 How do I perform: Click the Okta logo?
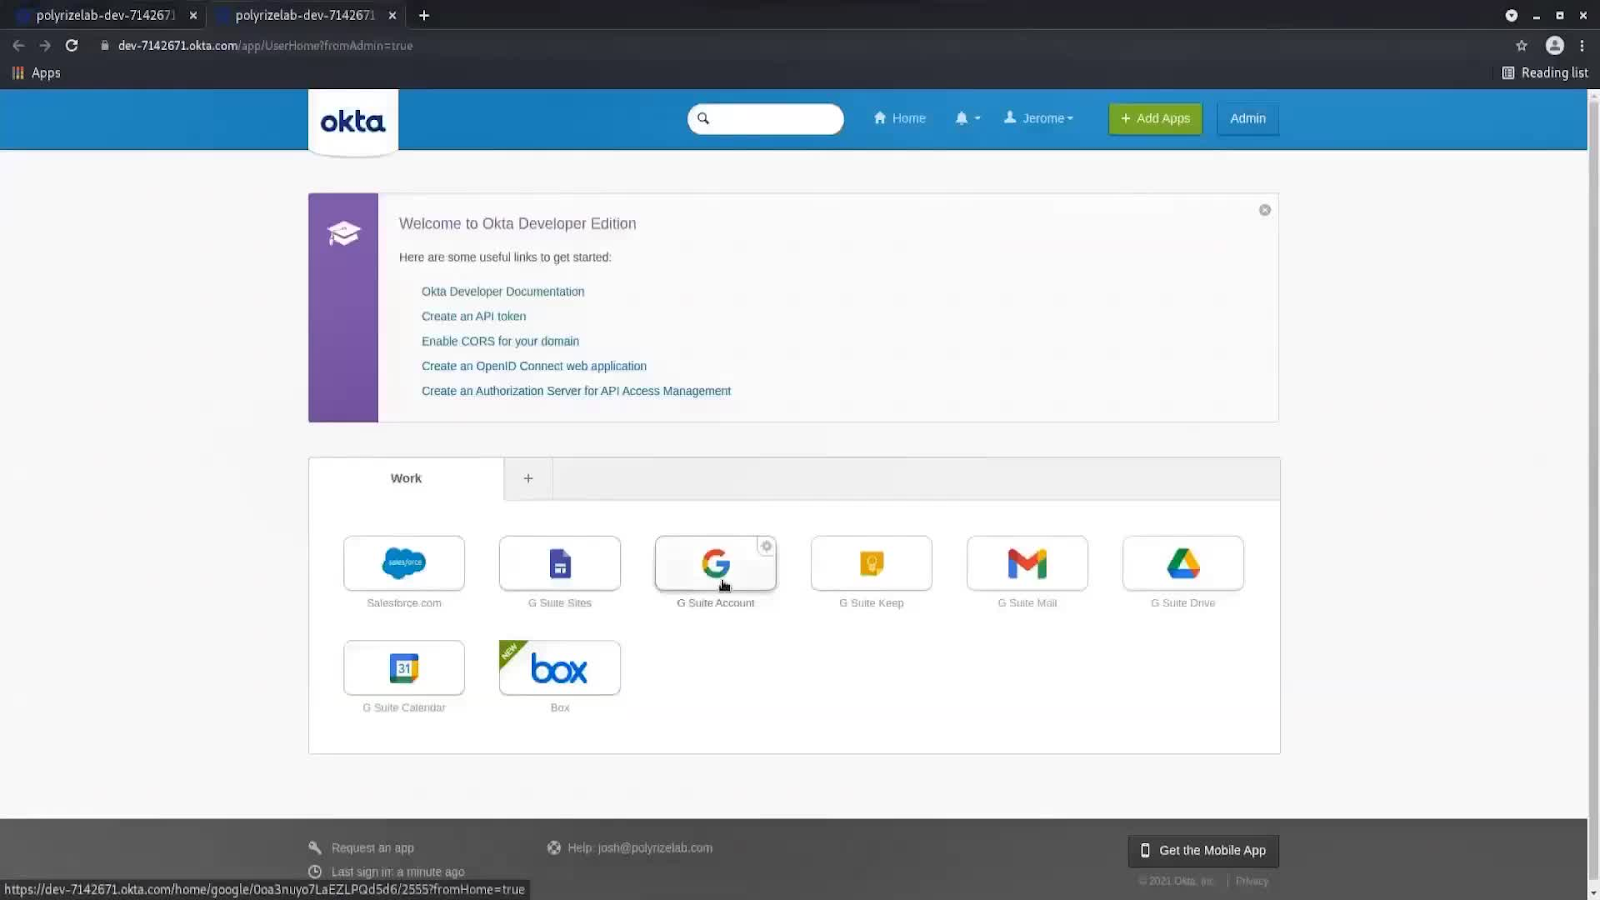353,122
